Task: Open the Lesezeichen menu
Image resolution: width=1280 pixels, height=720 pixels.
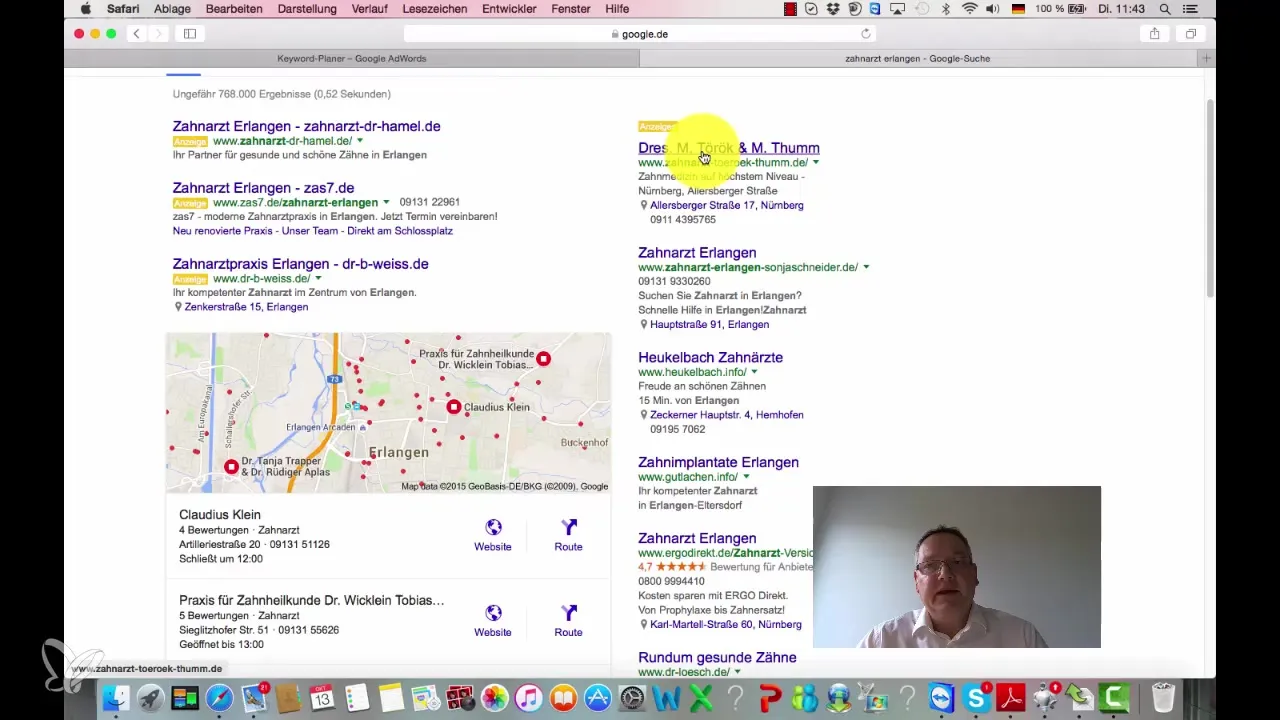Action: 433,9
